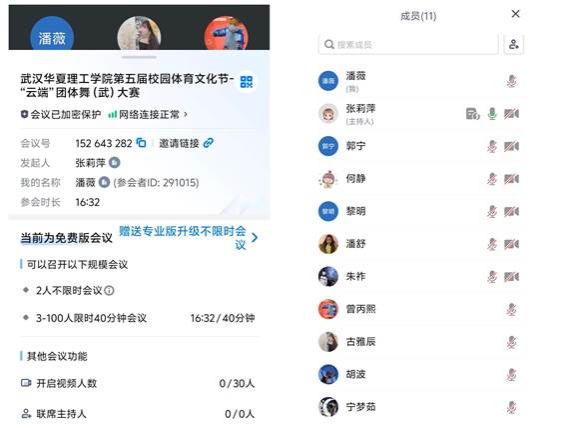Screen dimensions: 570x428
Task: Click the invite member icon beside search
Action: [x=514, y=44]
